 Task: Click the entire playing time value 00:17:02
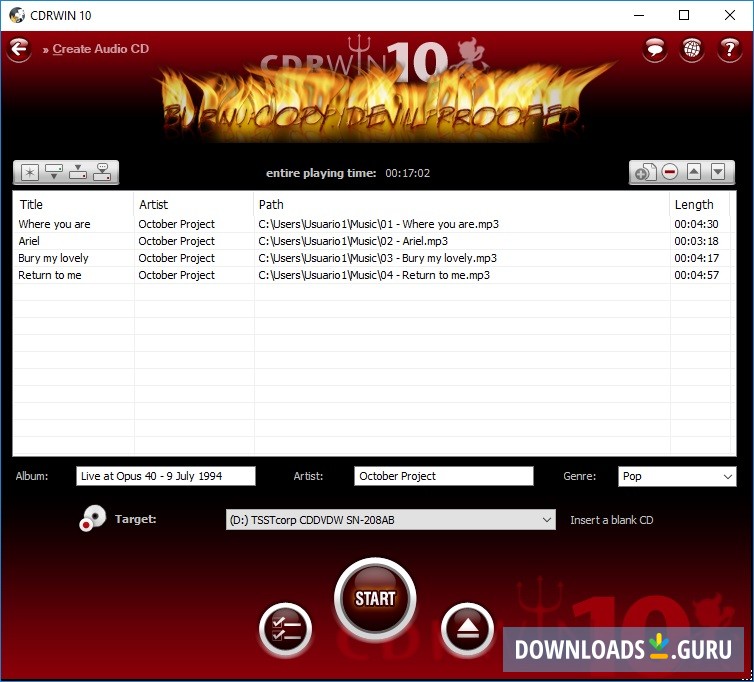(407, 173)
